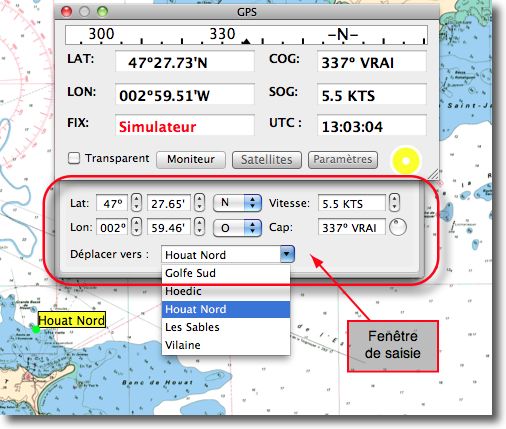Open the Paramètres button
This screenshot has height=429, width=506.
pyautogui.click(x=343, y=160)
